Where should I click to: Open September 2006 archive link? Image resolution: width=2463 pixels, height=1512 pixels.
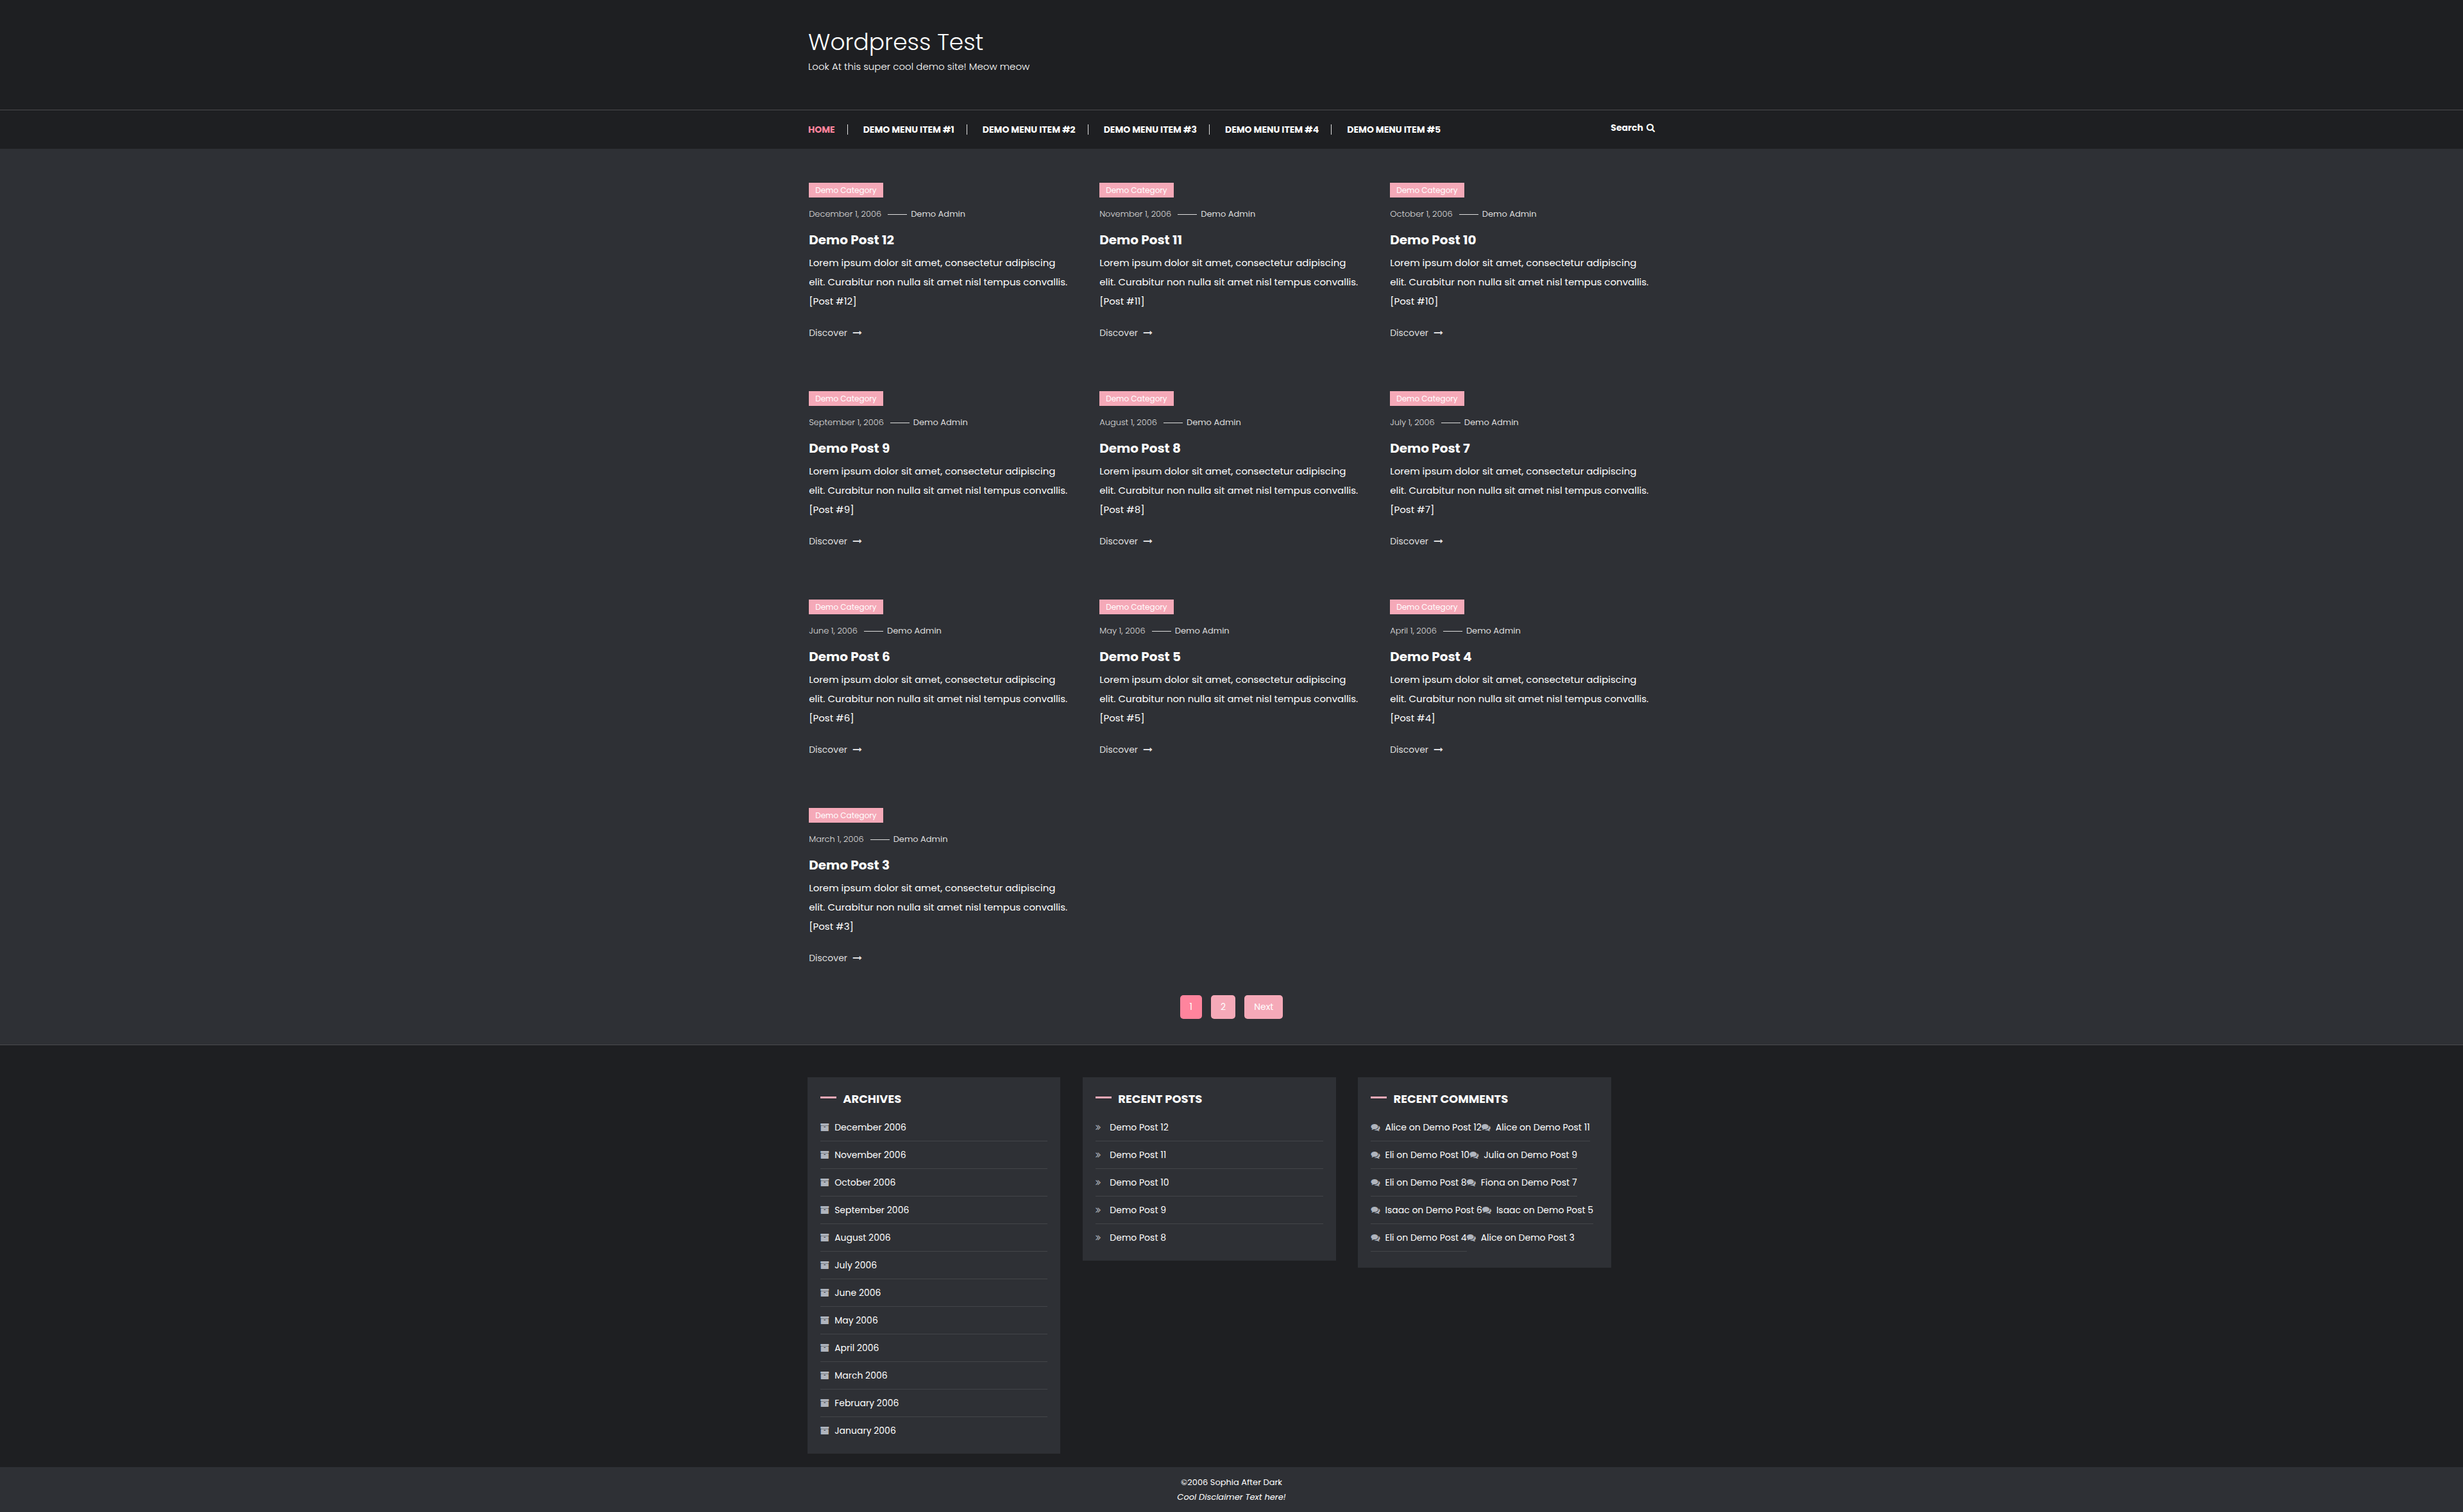tap(871, 1210)
